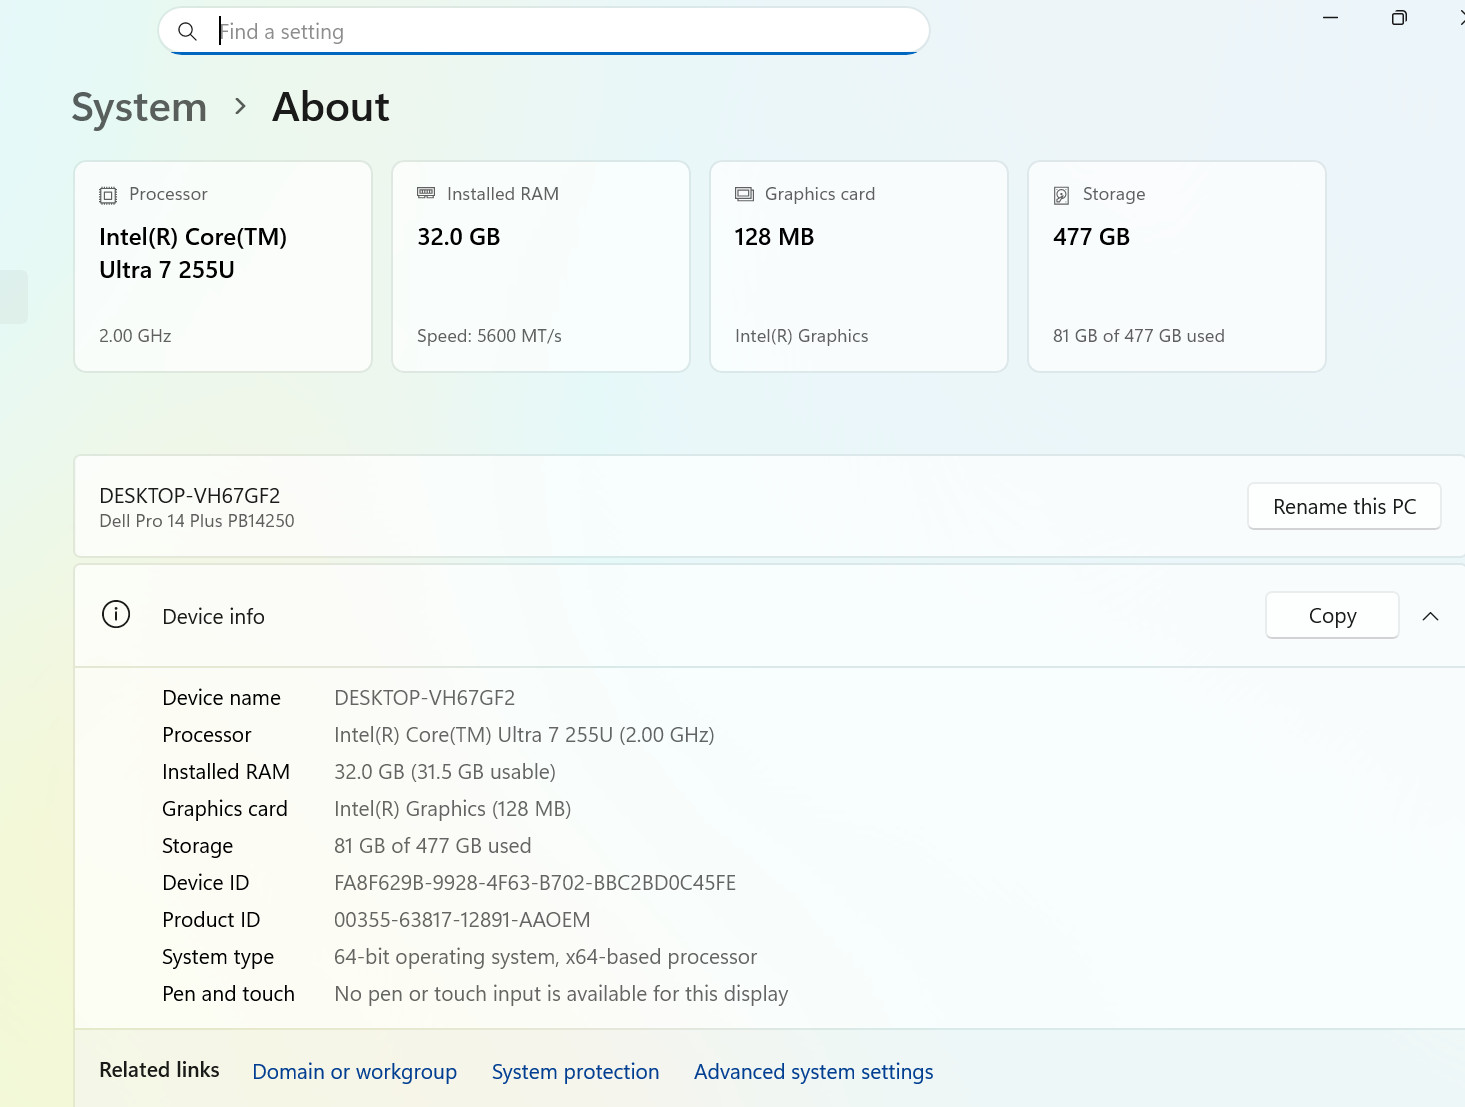Click 32.0 GB (31.5 GB usable) value

445,772
